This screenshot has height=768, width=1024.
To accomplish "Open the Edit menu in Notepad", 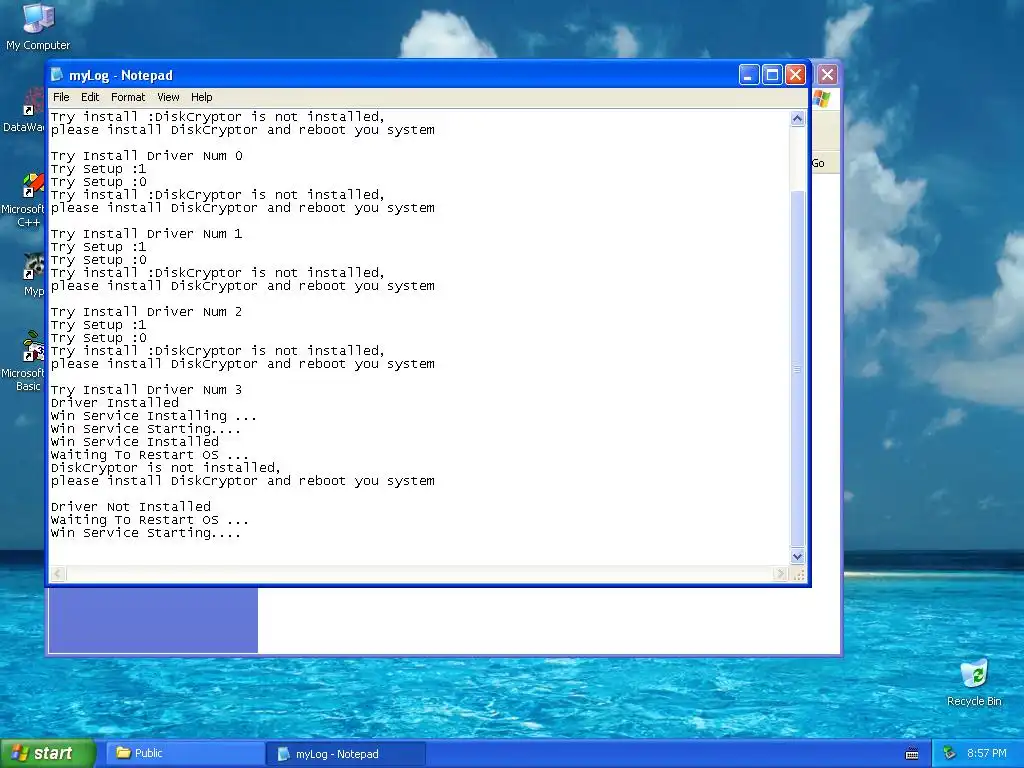I will 89,97.
